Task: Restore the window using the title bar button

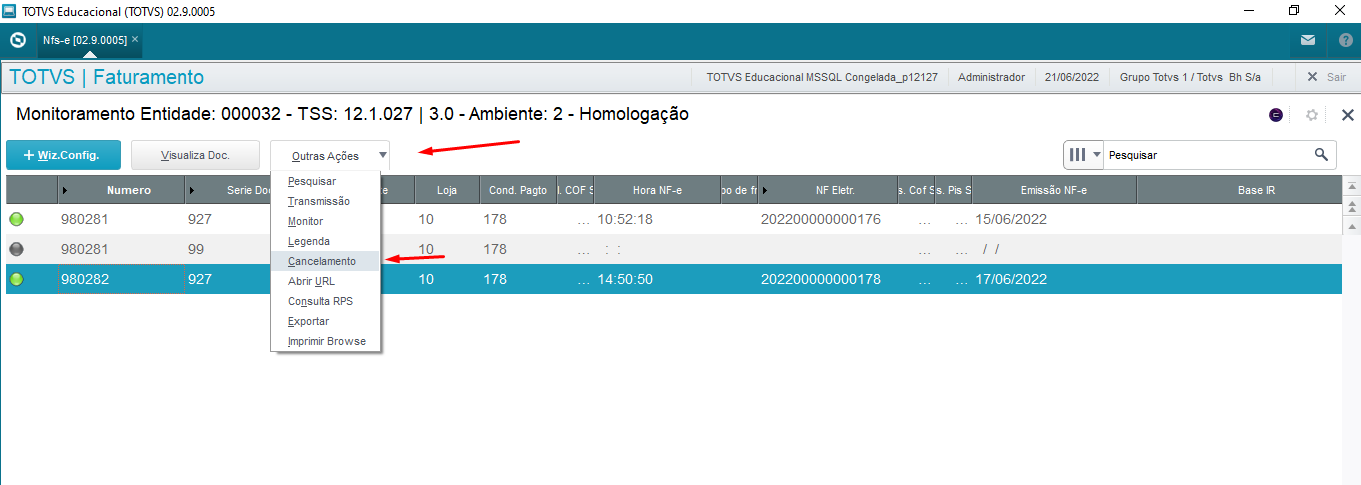Action: (1294, 11)
